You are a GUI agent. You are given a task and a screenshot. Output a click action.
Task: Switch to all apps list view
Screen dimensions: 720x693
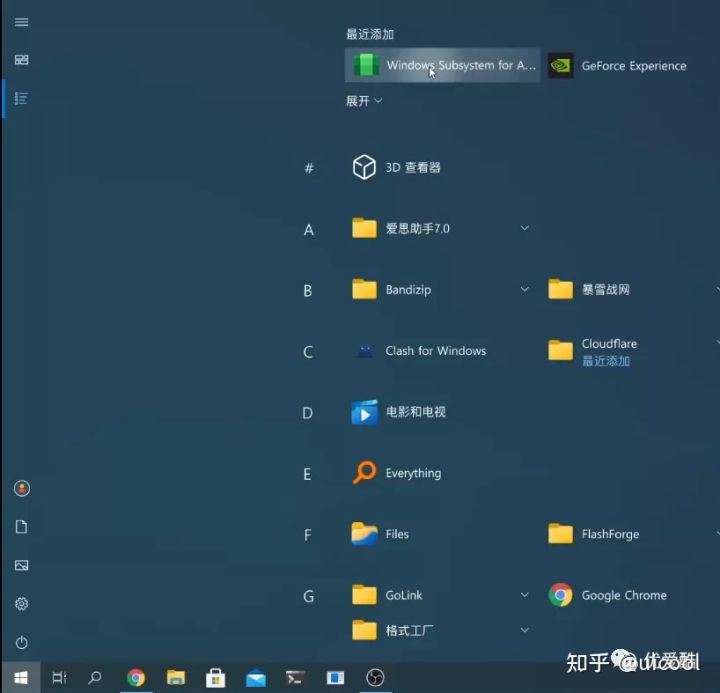[x=21, y=98]
